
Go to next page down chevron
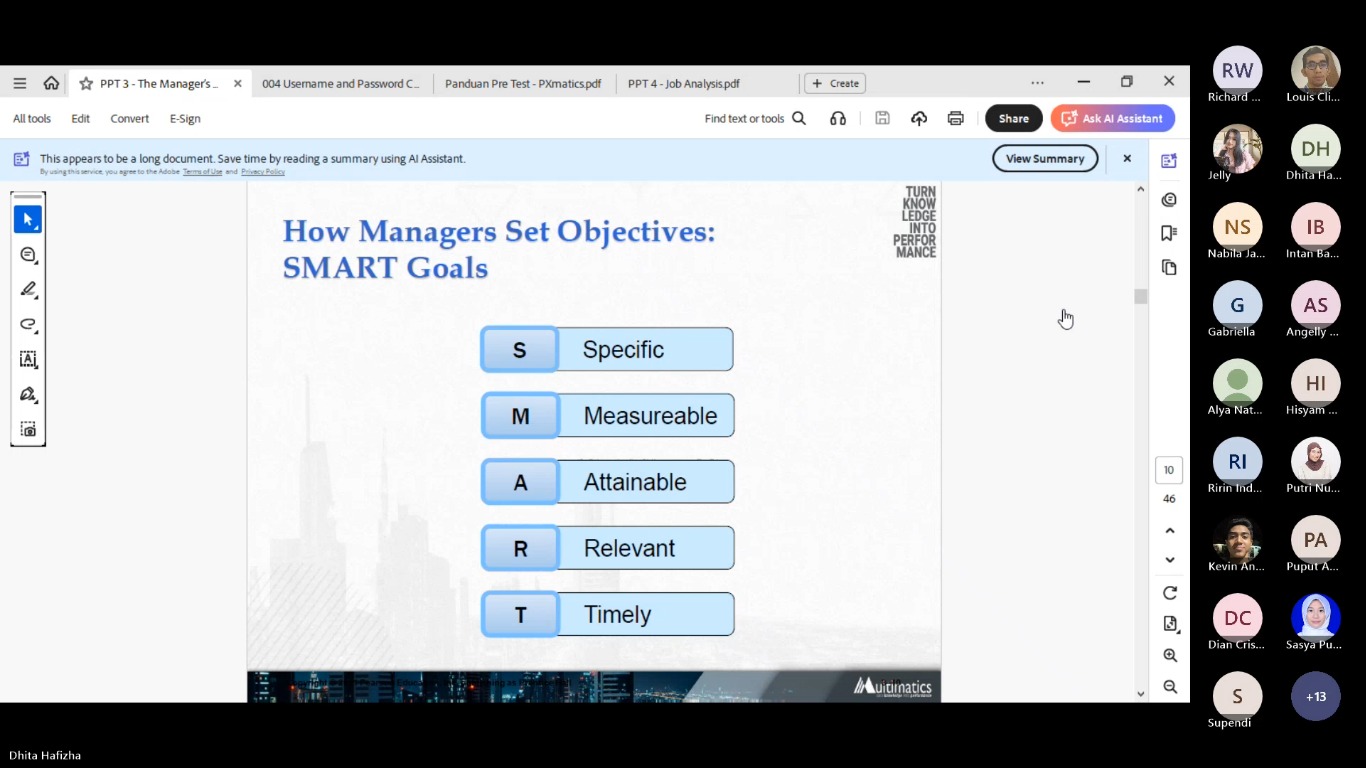(x=1170, y=560)
